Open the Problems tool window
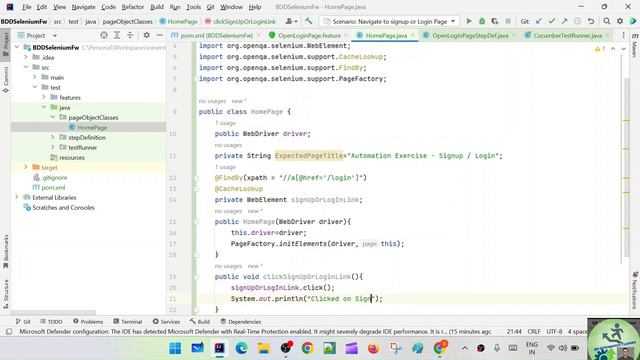This screenshot has width=640, height=360. [x=88, y=322]
